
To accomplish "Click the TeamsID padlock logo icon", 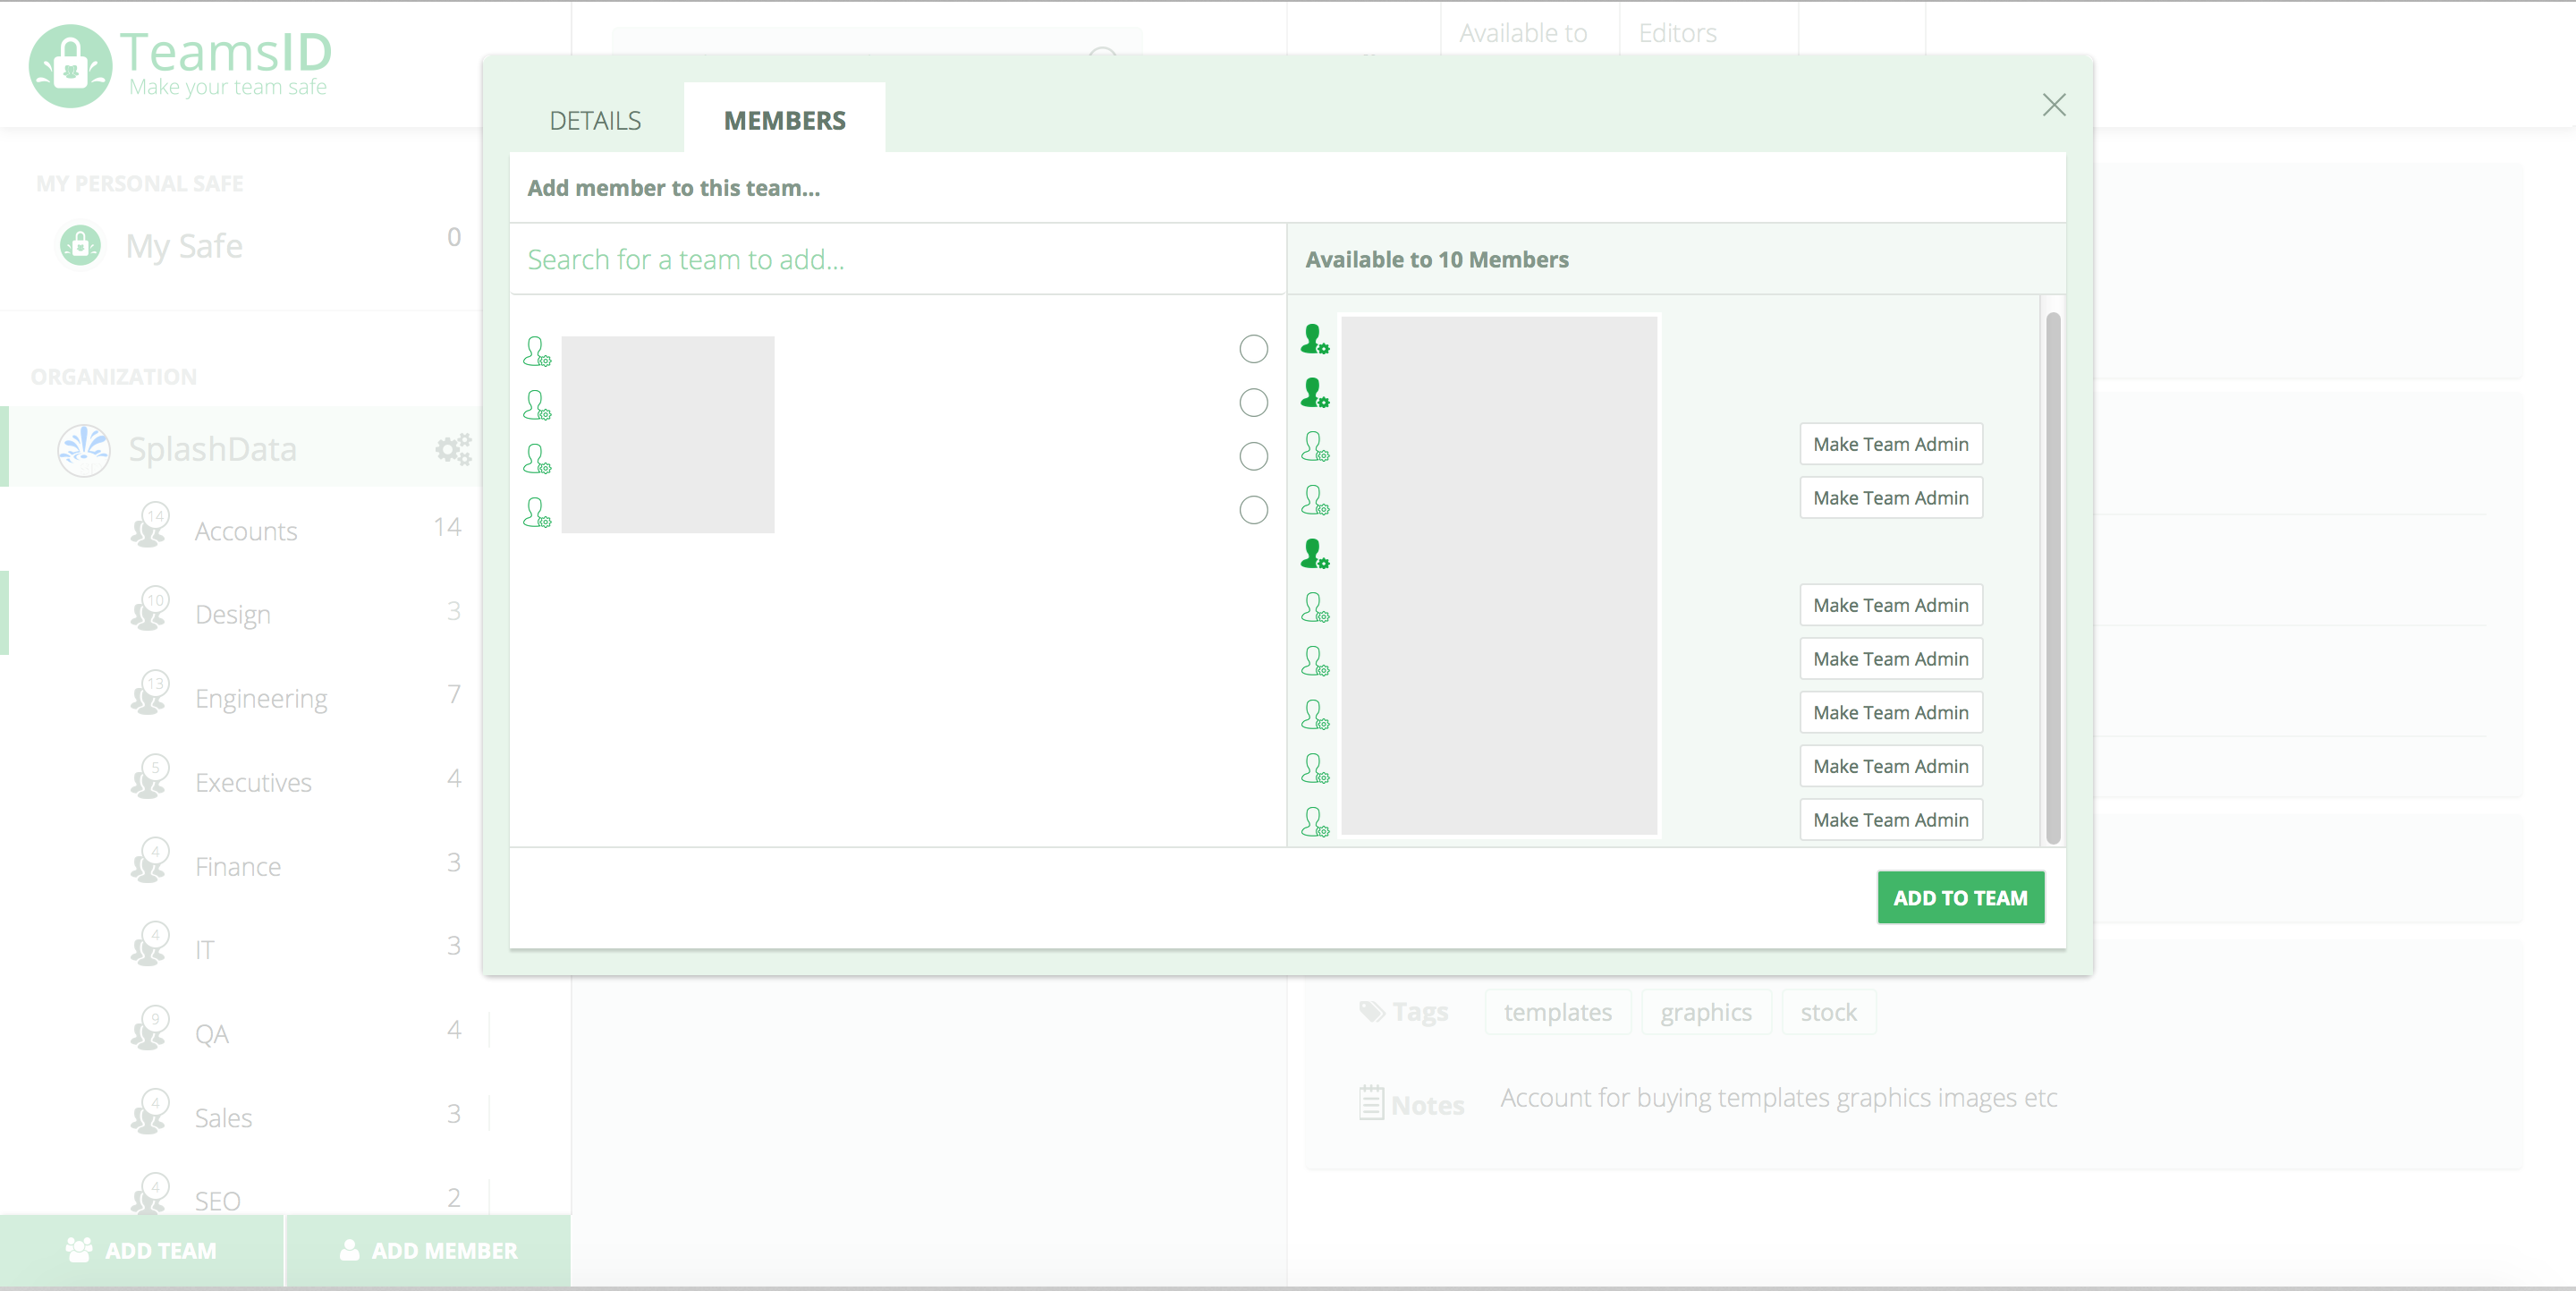I will [70, 66].
